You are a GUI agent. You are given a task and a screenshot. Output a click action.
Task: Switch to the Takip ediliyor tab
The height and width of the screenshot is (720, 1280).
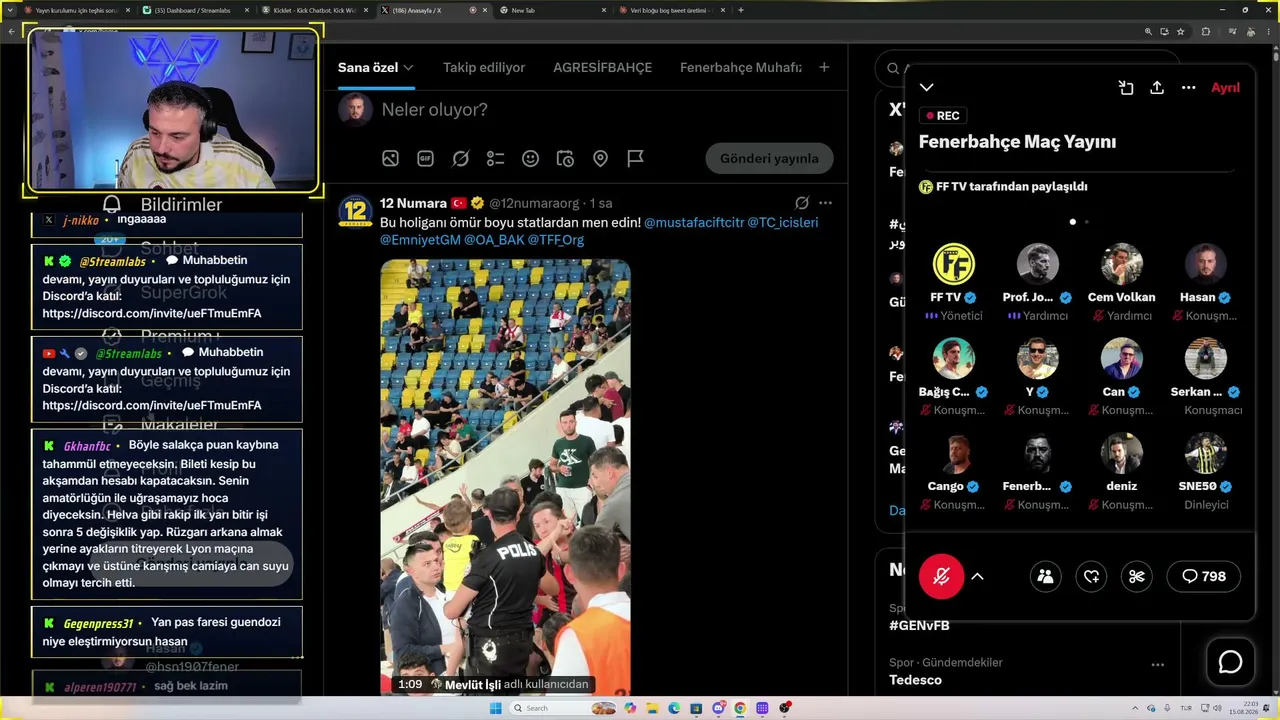tap(484, 68)
